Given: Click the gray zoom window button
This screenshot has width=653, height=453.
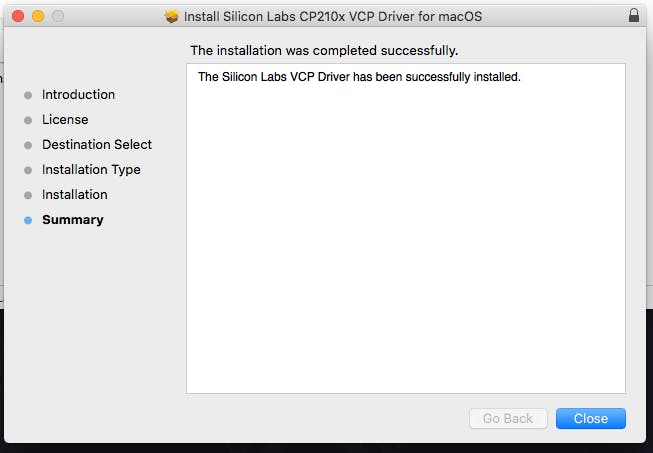Looking at the screenshot, I should [x=57, y=16].
